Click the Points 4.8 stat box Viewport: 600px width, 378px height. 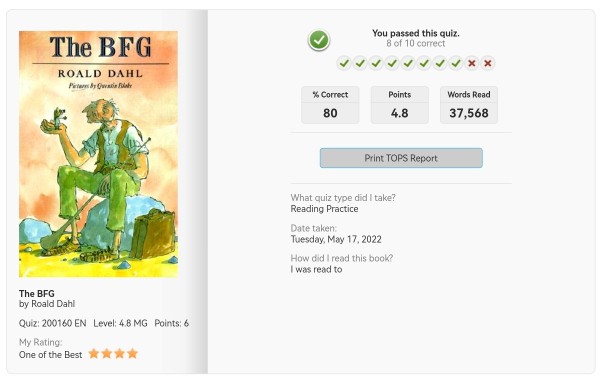pyautogui.click(x=399, y=105)
